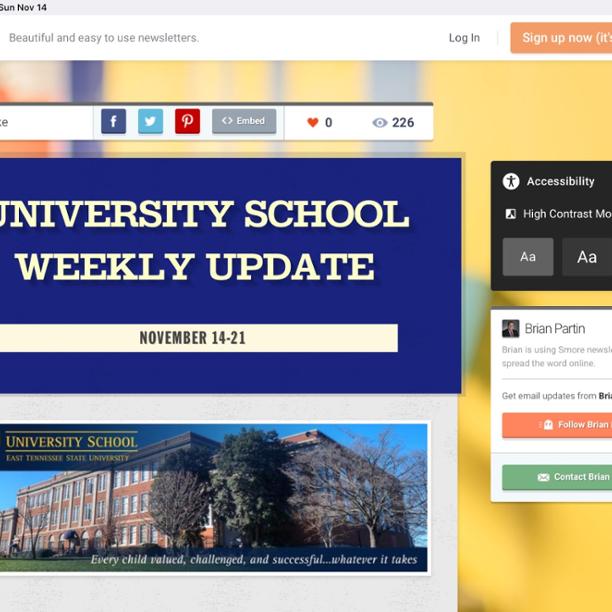Image resolution: width=612 pixels, height=612 pixels.
Task: Share newsletter via Twitter icon
Action: click(x=150, y=122)
